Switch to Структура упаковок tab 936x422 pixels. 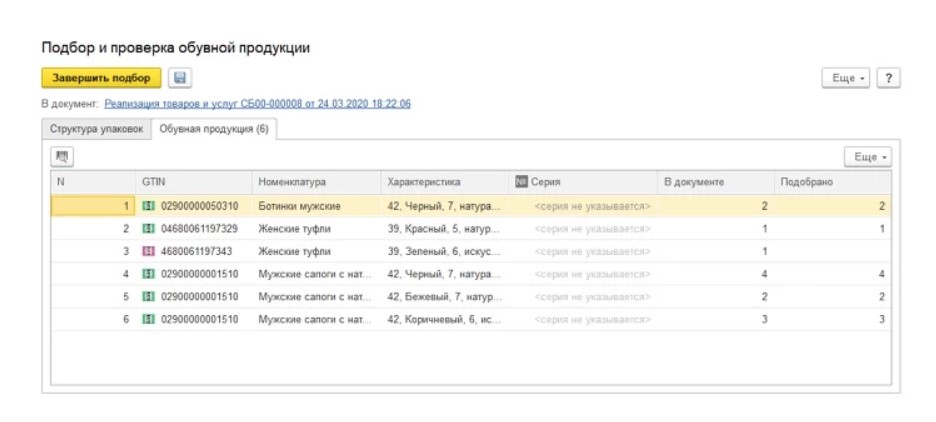[97, 130]
